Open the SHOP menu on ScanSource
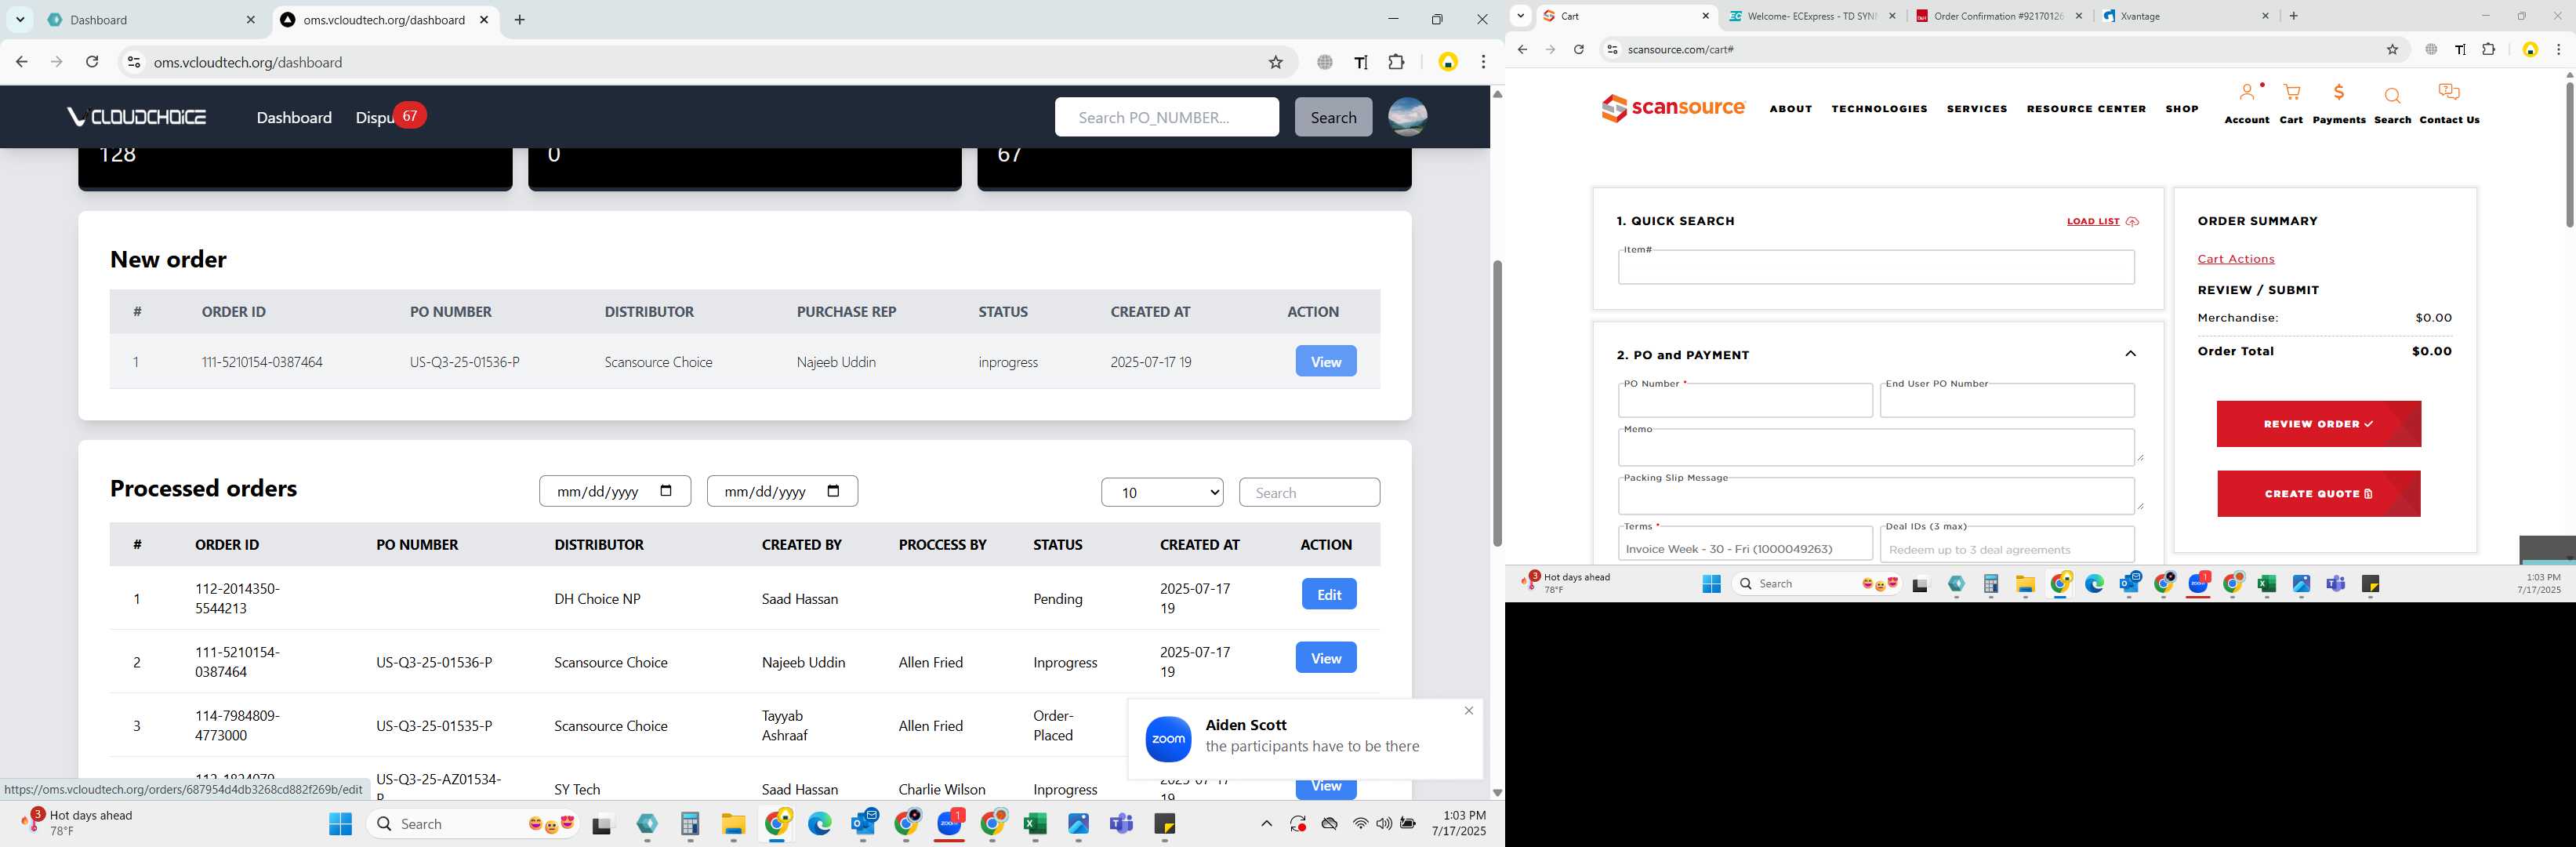This screenshot has width=2576, height=847. coord(2181,109)
